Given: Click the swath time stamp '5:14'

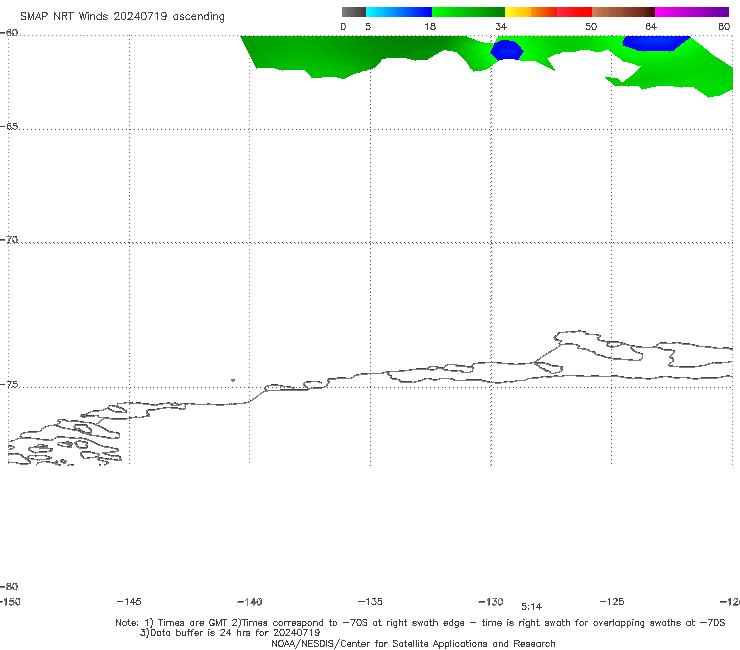Looking at the screenshot, I should click(x=531, y=607).
